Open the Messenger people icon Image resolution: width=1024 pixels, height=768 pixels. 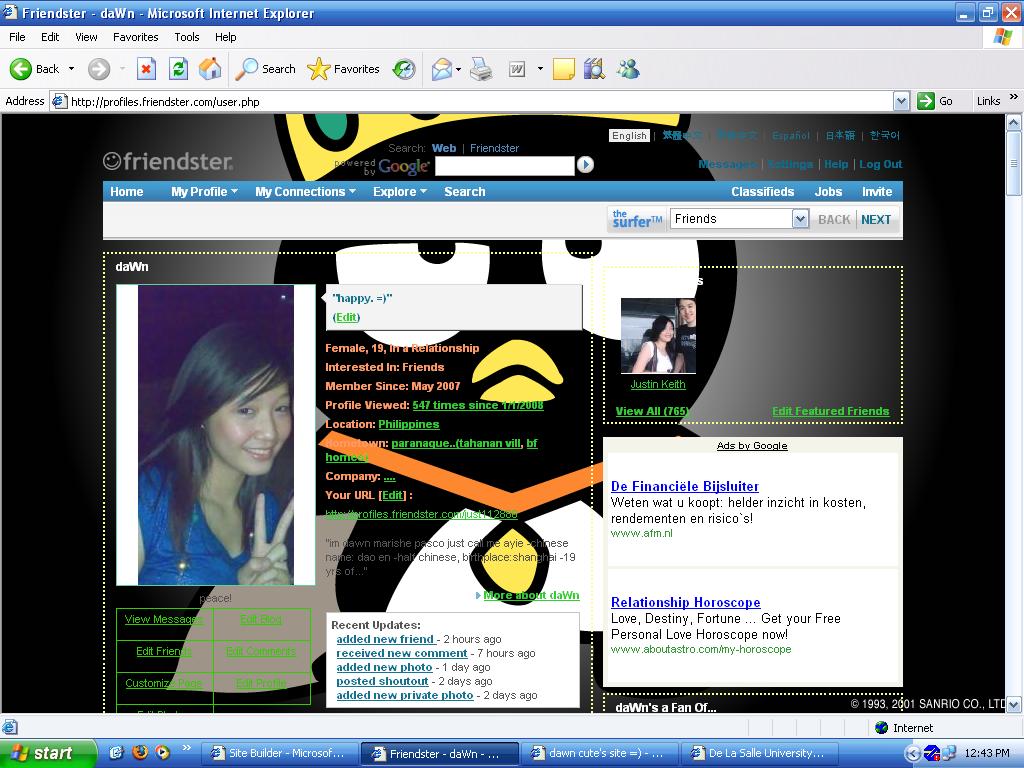tap(628, 69)
